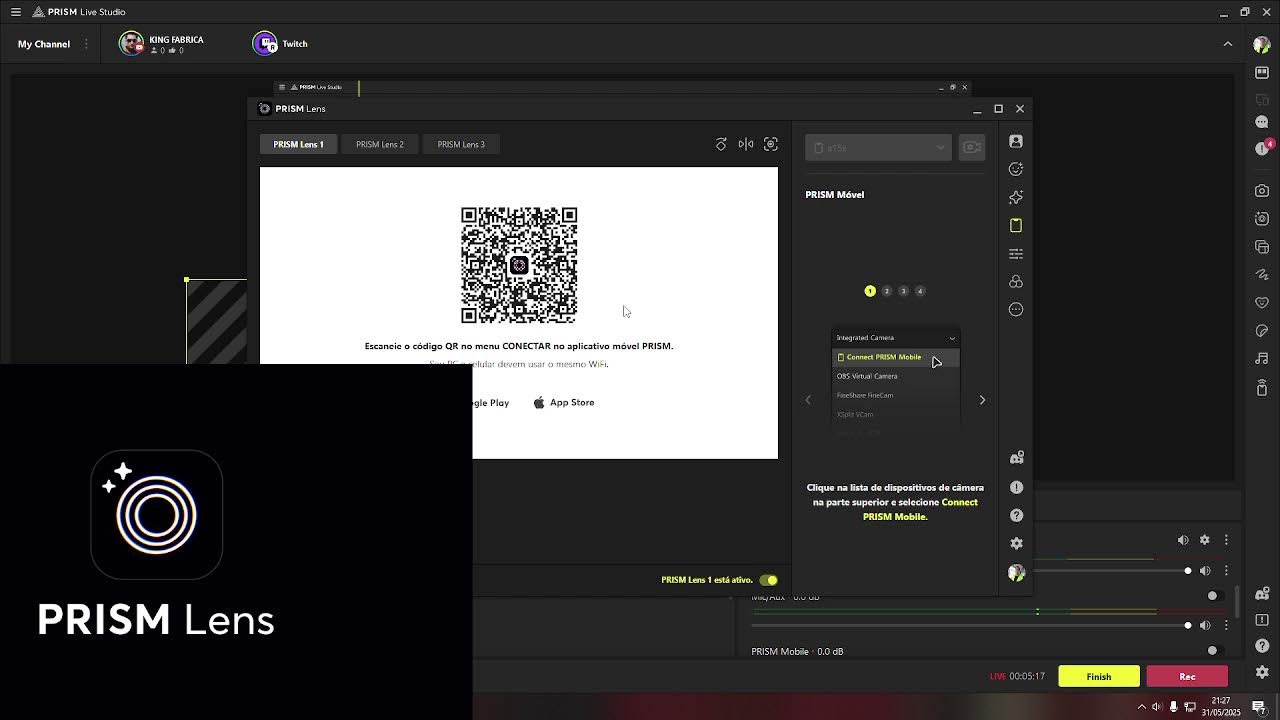The height and width of the screenshot is (720, 1280).
Task: Open the three-dot menu of the audio mixer header
Action: coord(1227,540)
